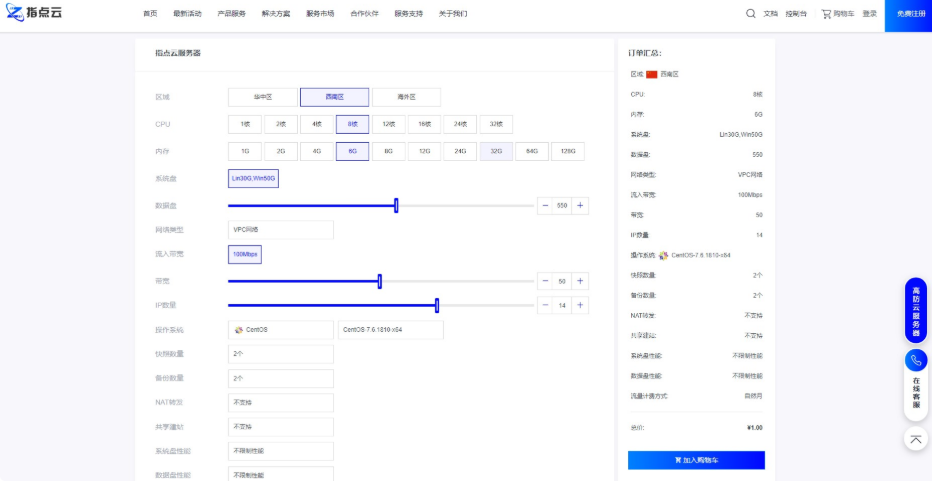
Task: Expand the 网络类型 VPC网络 dropdown
Action: coord(280,229)
